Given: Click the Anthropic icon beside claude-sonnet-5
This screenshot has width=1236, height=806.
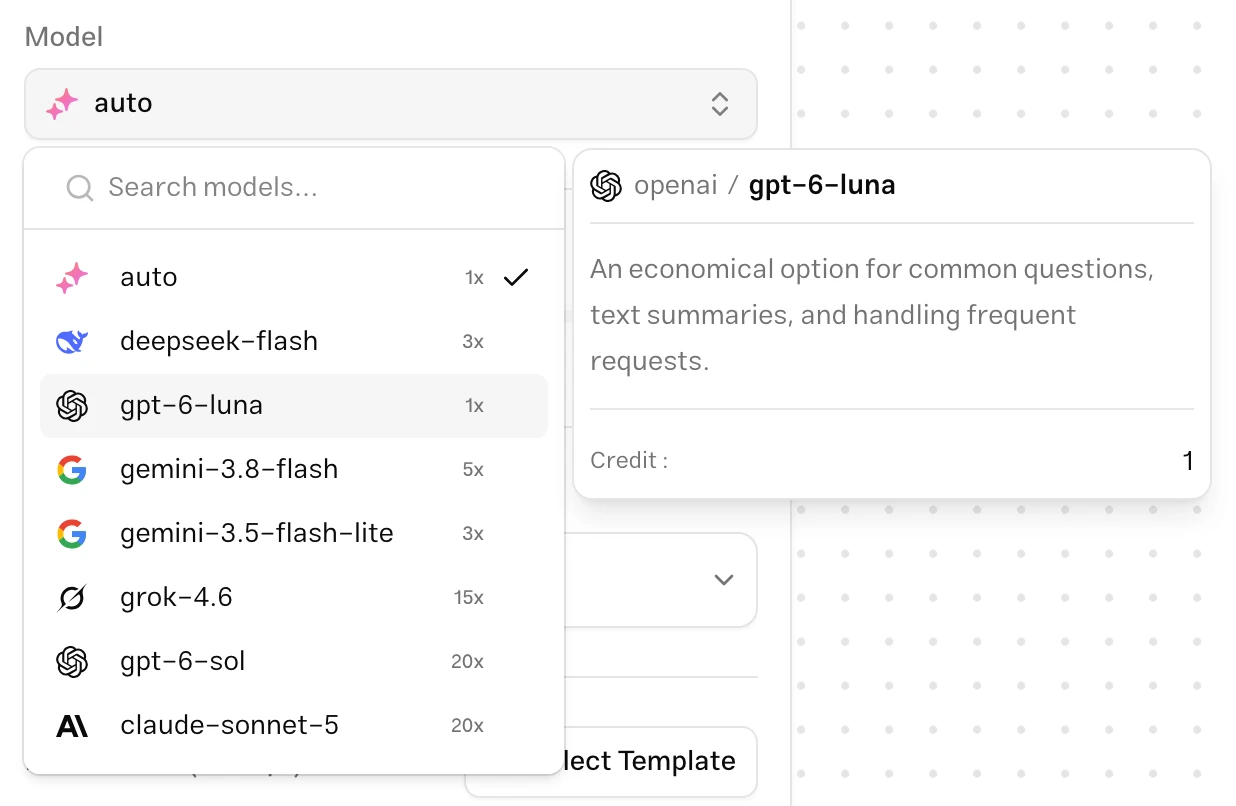Looking at the screenshot, I should (x=72, y=726).
